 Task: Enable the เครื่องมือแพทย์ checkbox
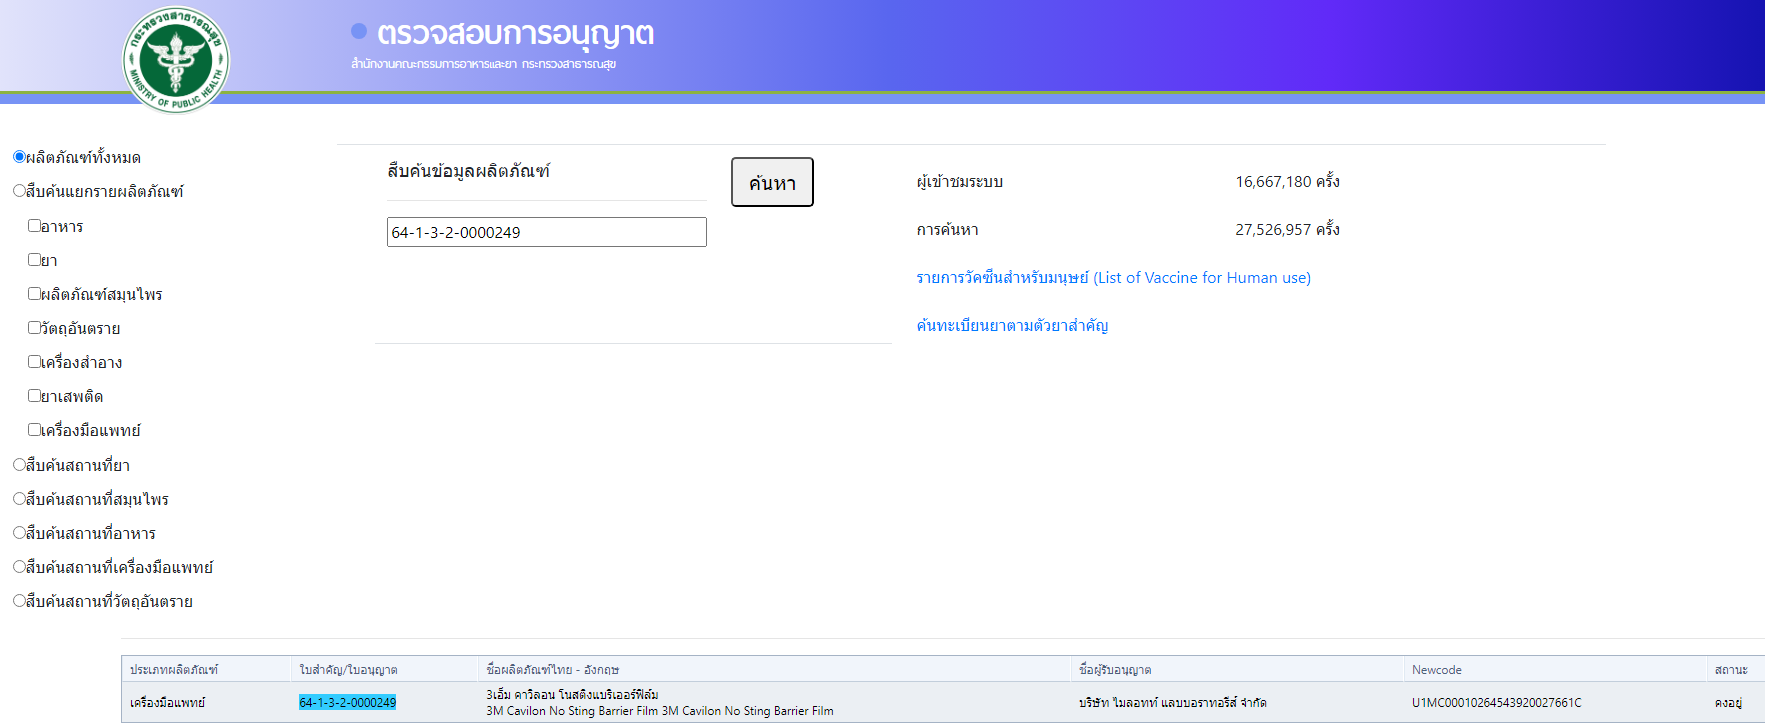(x=34, y=430)
